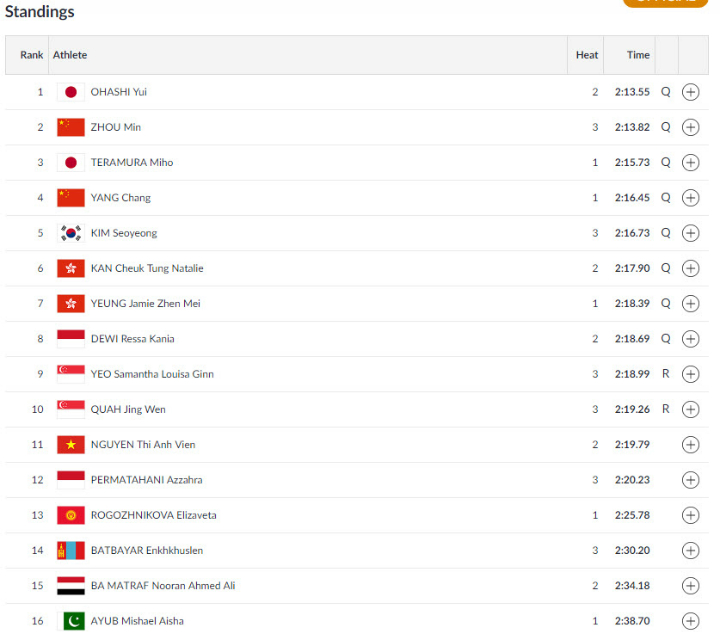Click South Korea flag icon
Screen dimensions: 720x632
click(x=70, y=233)
